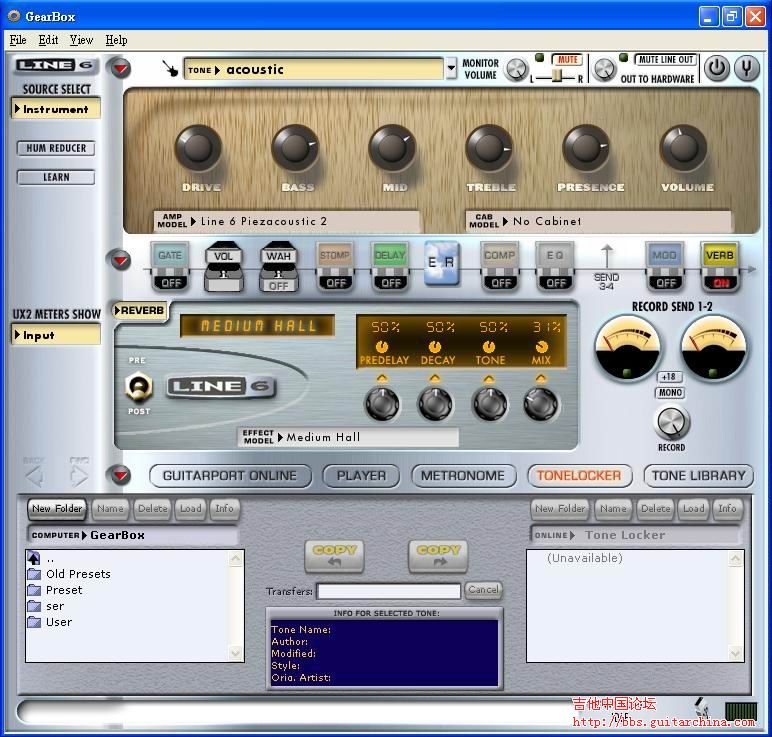This screenshot has height=737, width=772.
Task: Open the tone preset dropdown arrow
Action: 451,69
